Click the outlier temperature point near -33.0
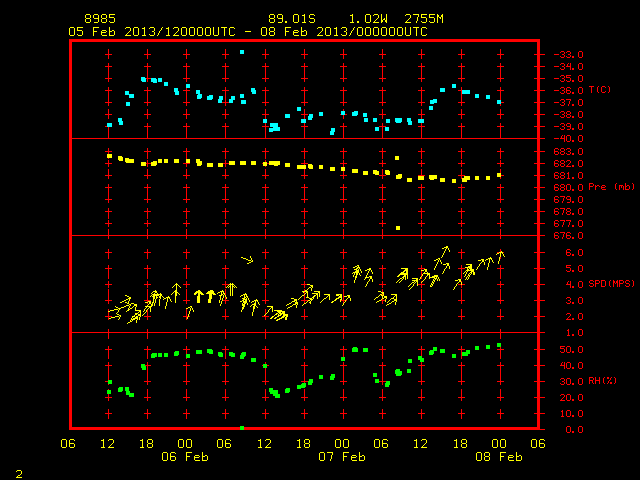This screenshot has height=480, width=640. tap(242, 52)
